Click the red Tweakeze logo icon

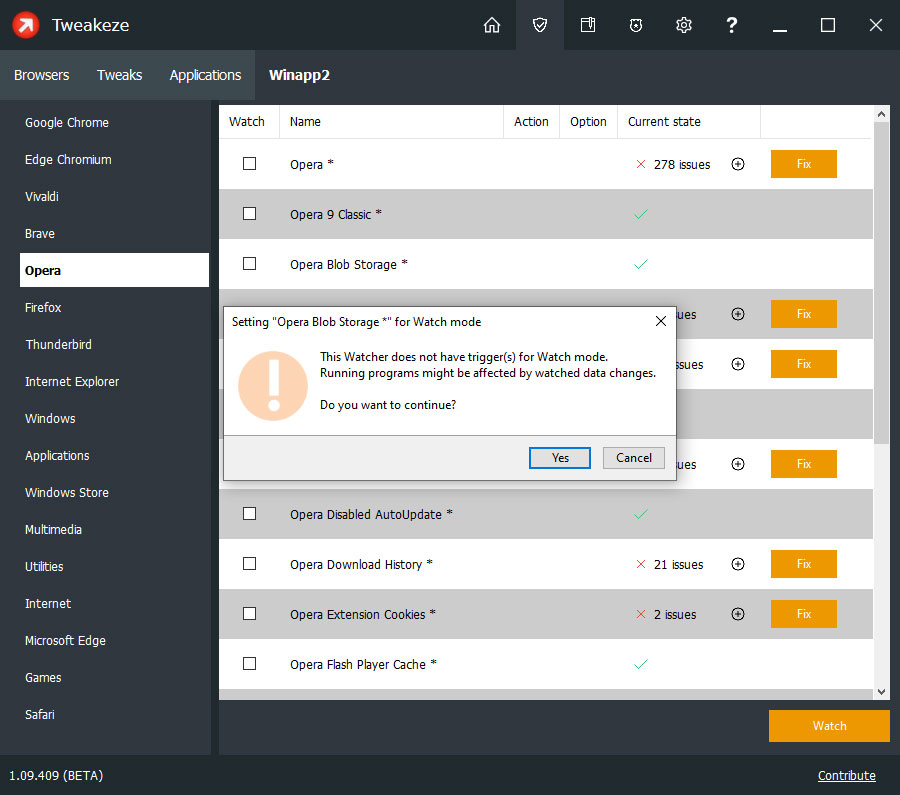(x=25, y=25)
